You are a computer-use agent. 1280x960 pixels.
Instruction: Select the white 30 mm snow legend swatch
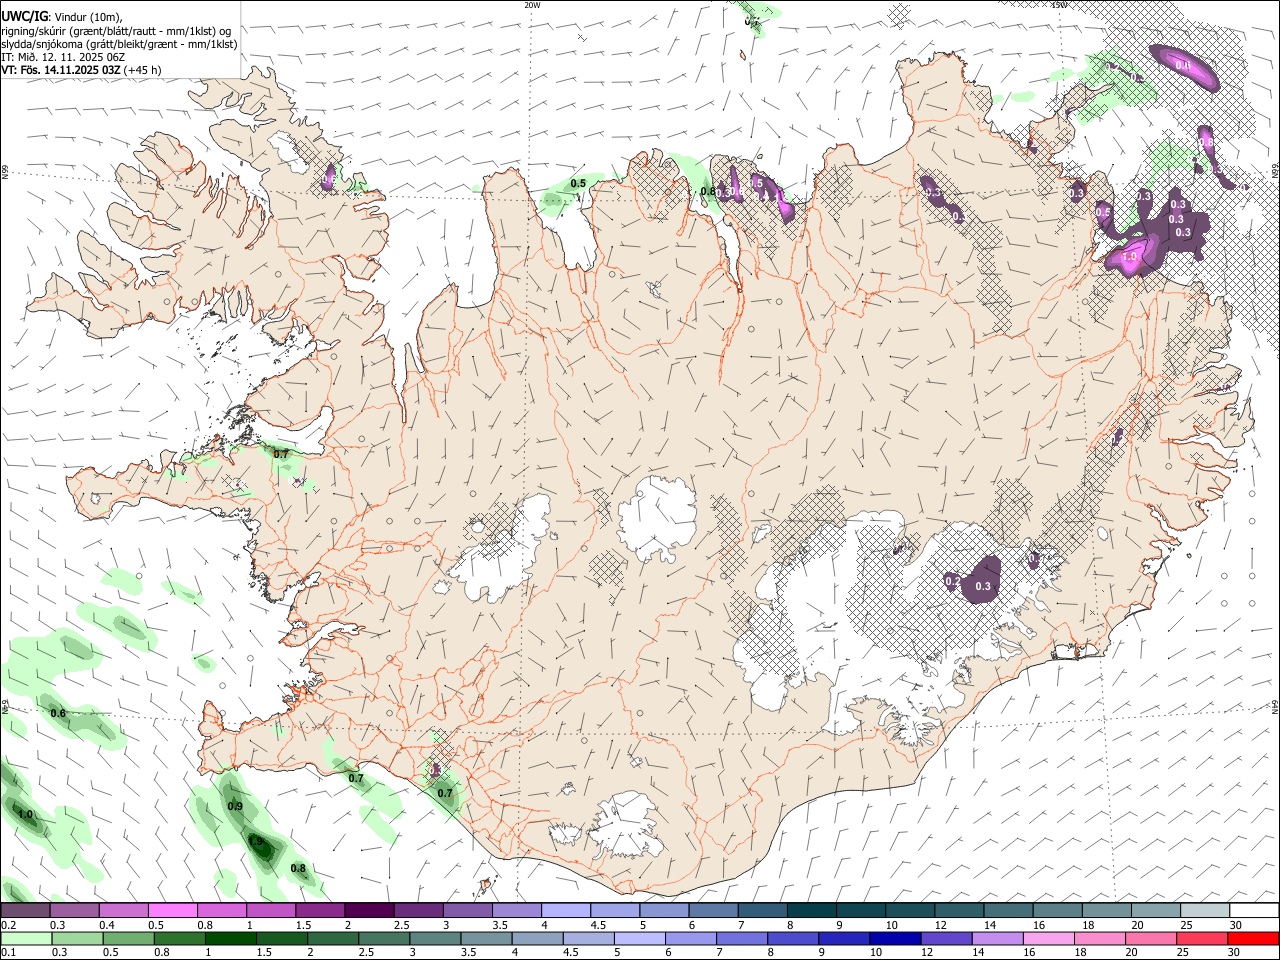(x=1254, y=911)
